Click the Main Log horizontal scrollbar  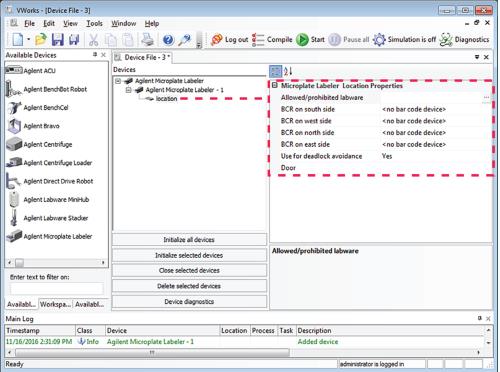(x=152, y=352)
